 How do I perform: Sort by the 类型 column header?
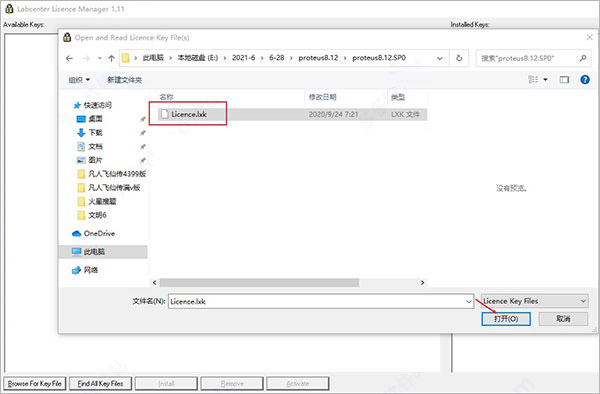click(x=398, y=97)
